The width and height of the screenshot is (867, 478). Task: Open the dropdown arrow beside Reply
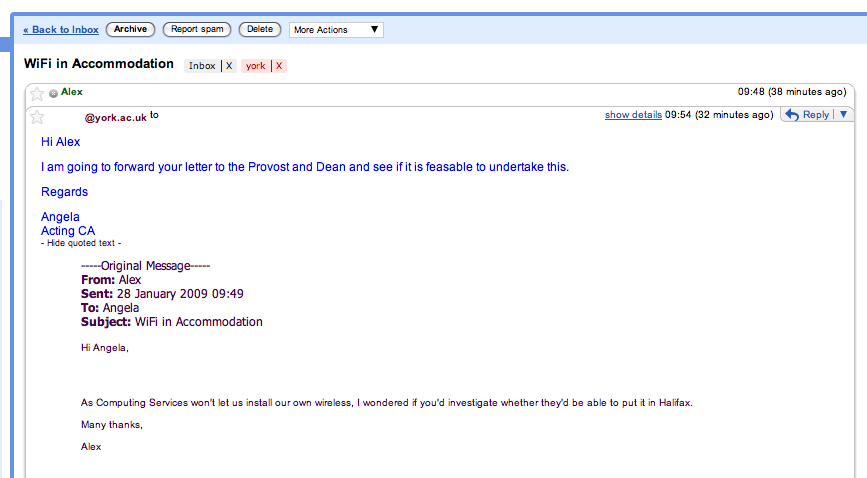pos(843,115)
